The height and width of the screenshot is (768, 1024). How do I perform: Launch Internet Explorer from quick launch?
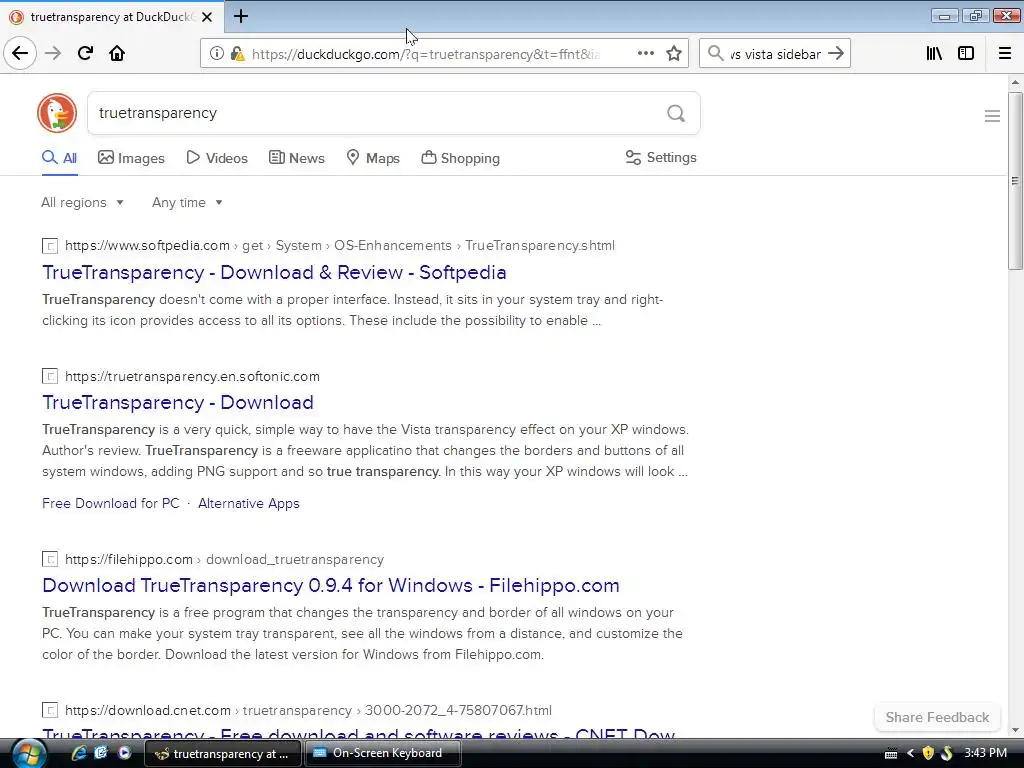click(x=79, y=753)
